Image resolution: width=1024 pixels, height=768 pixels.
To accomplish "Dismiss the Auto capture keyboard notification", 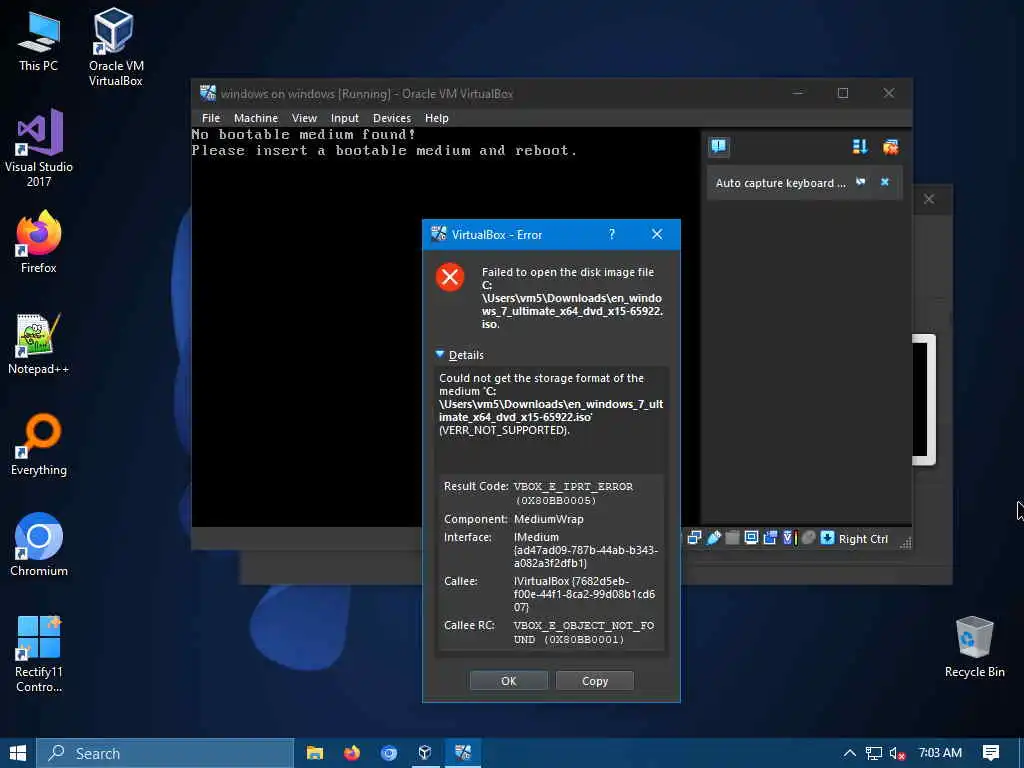I will tap(885, 182).
